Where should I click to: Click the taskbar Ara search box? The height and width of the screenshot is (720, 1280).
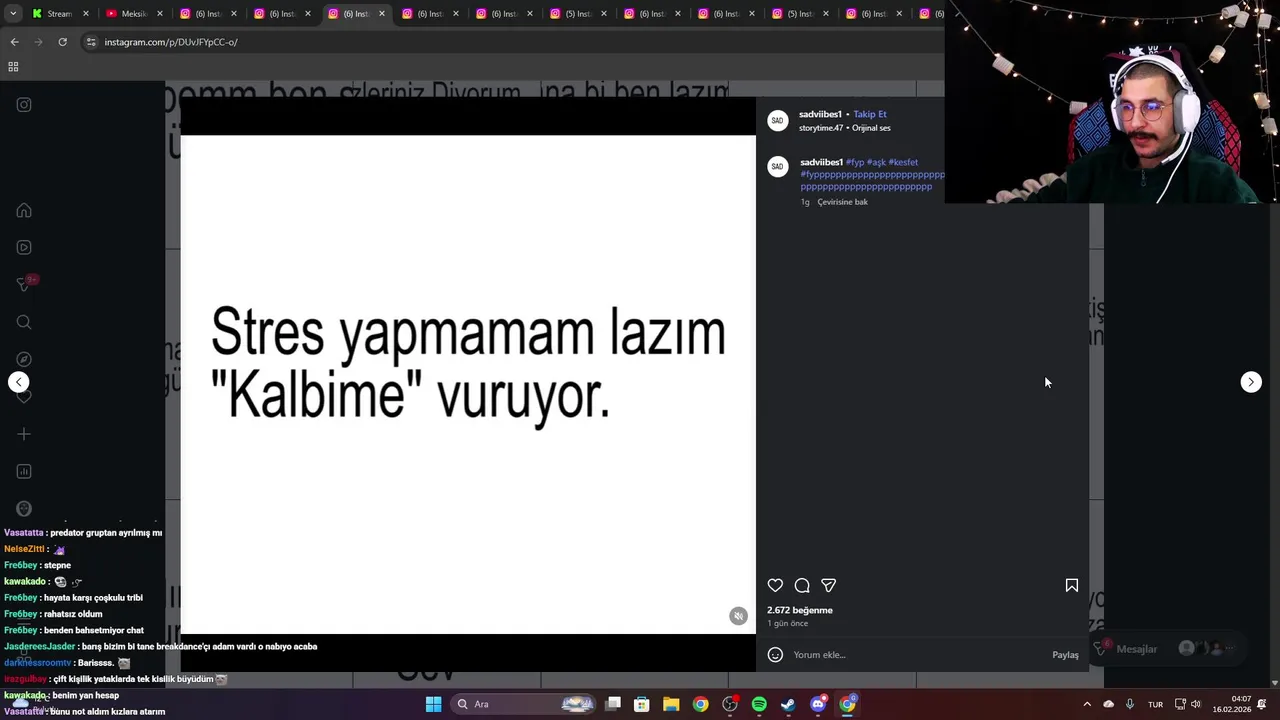525,704
